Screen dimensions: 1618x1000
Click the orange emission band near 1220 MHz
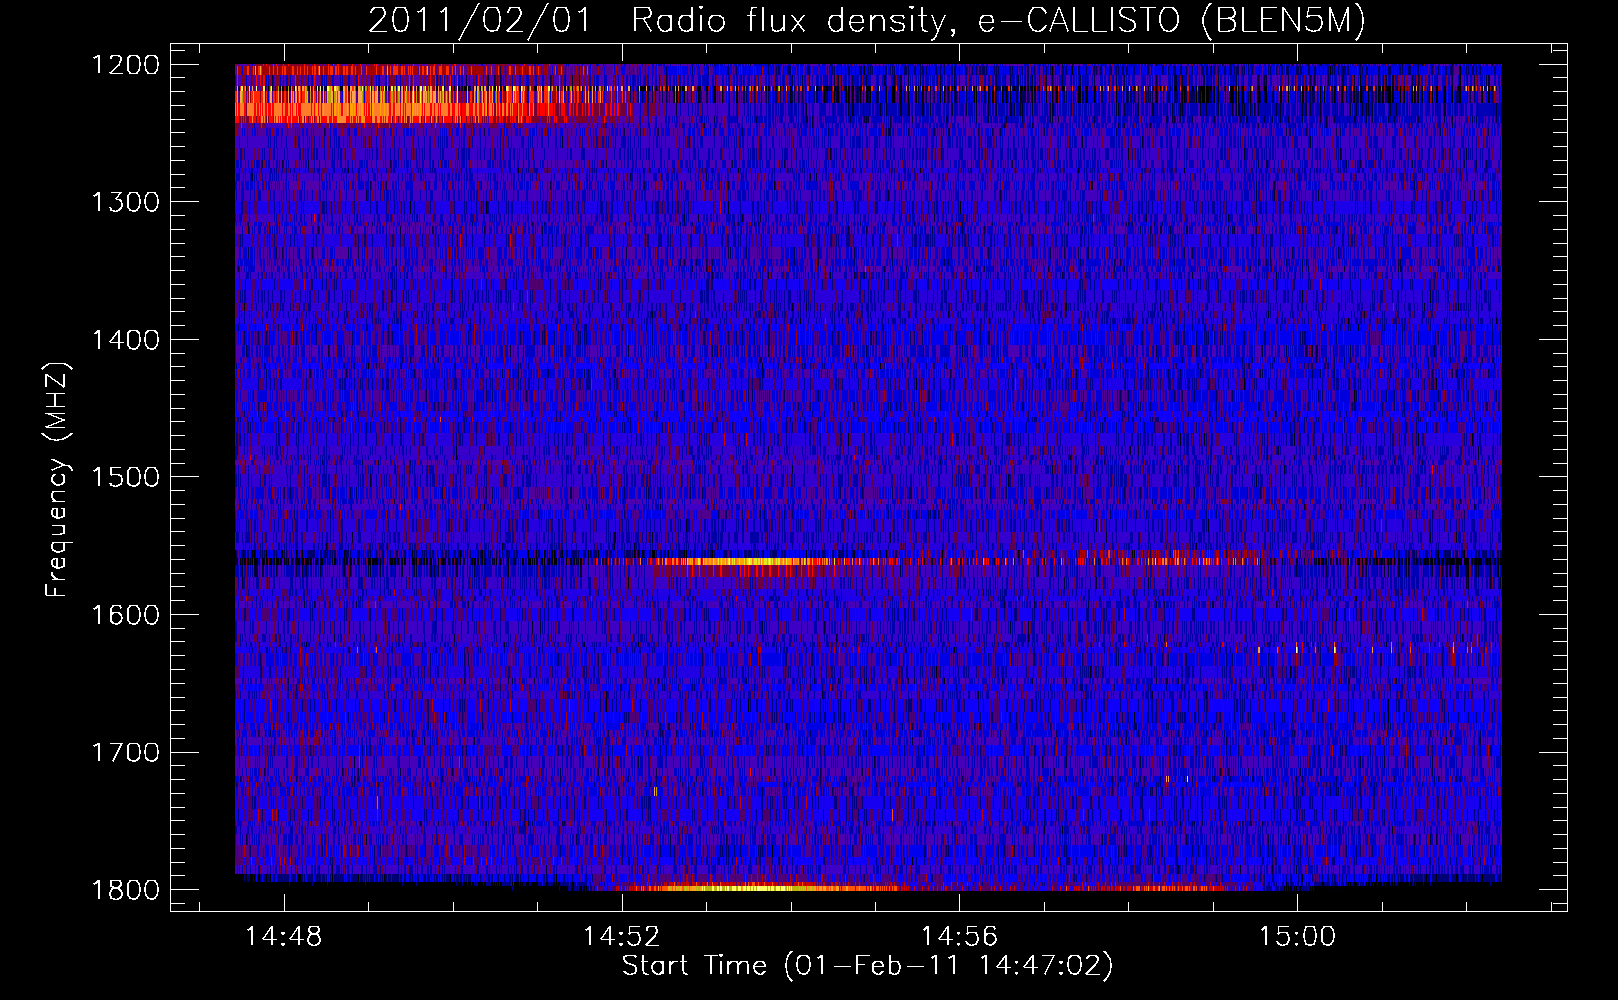click(400, 104)
